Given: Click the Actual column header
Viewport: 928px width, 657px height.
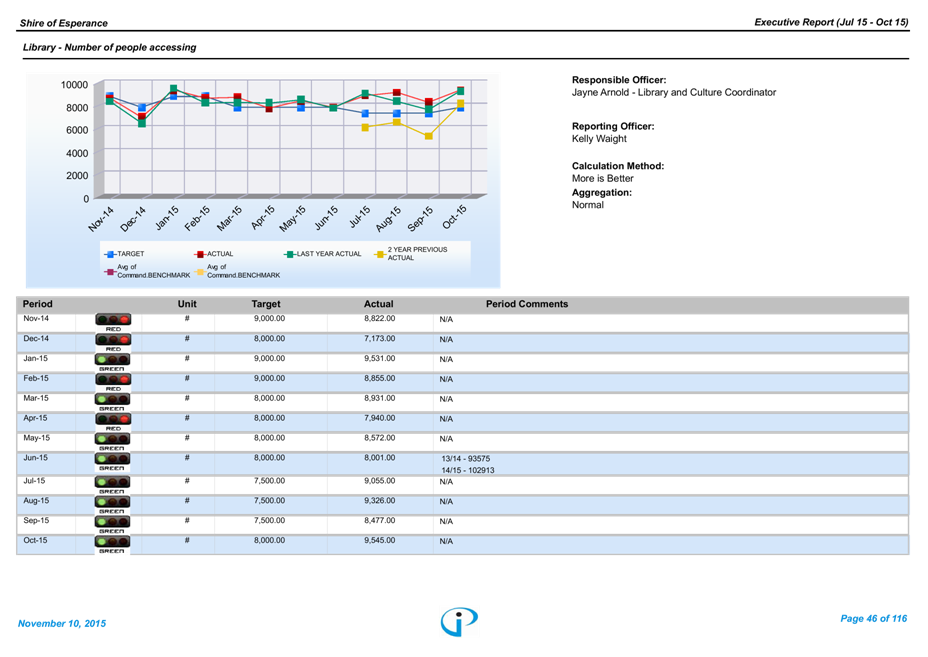Looking at the screenshot, I should pyautogui.click(x=378, y=304).
